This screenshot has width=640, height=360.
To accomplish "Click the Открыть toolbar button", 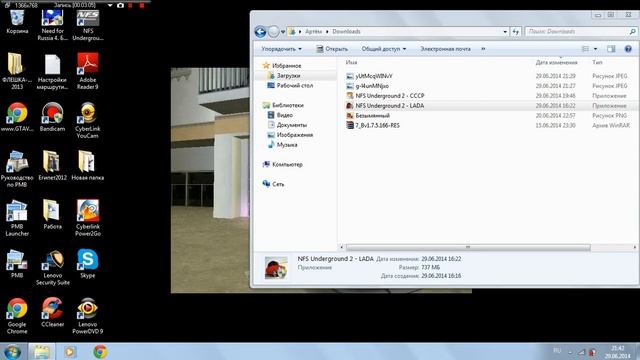I will coord(332,49).
